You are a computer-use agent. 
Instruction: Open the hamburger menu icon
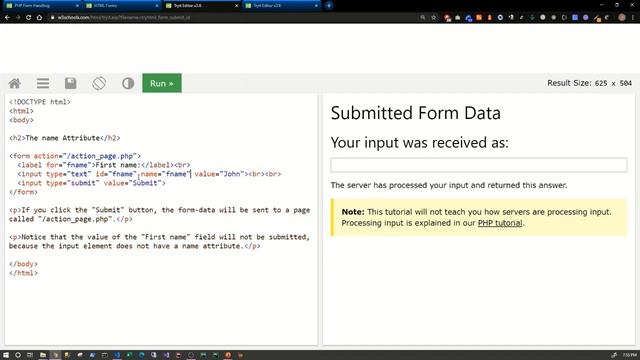coord(43,83)
